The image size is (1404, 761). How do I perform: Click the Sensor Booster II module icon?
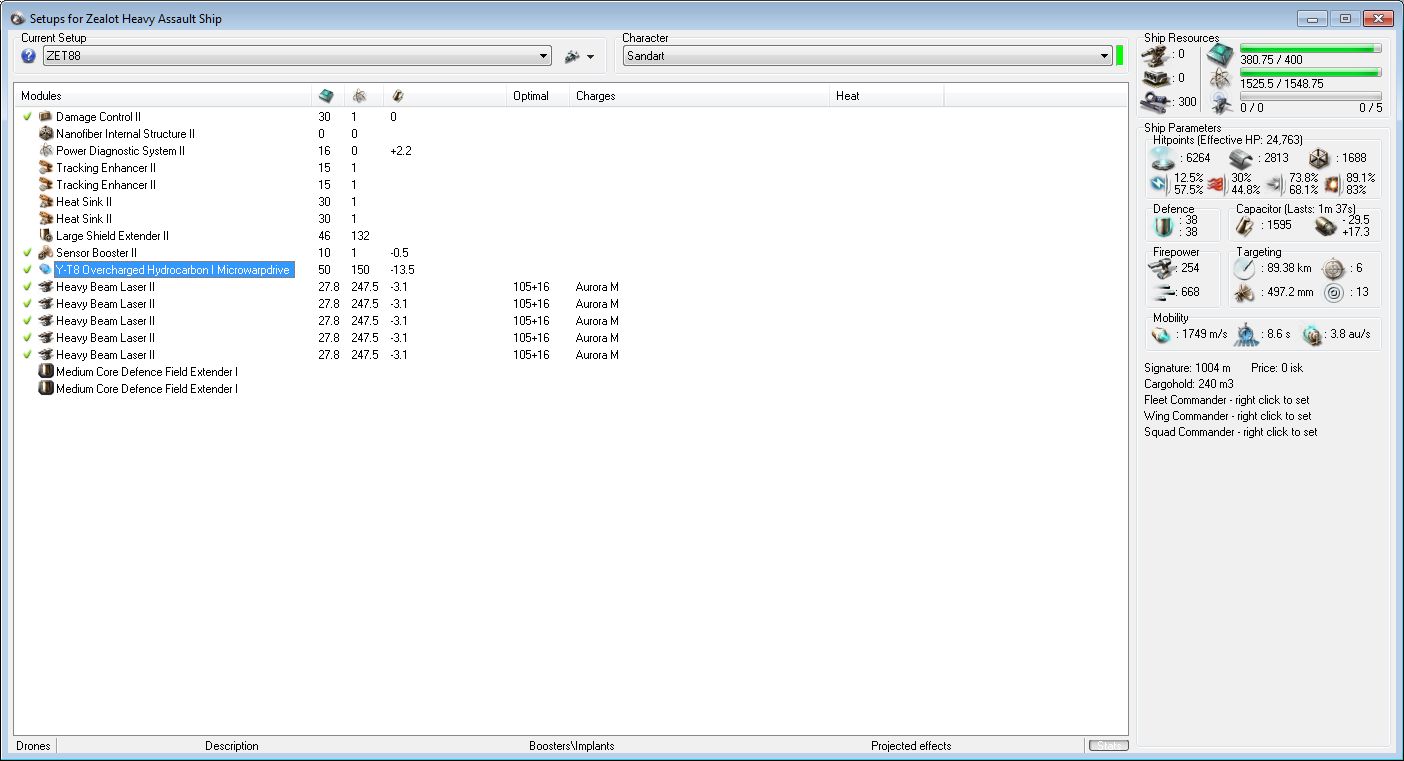tap(45, 253)
